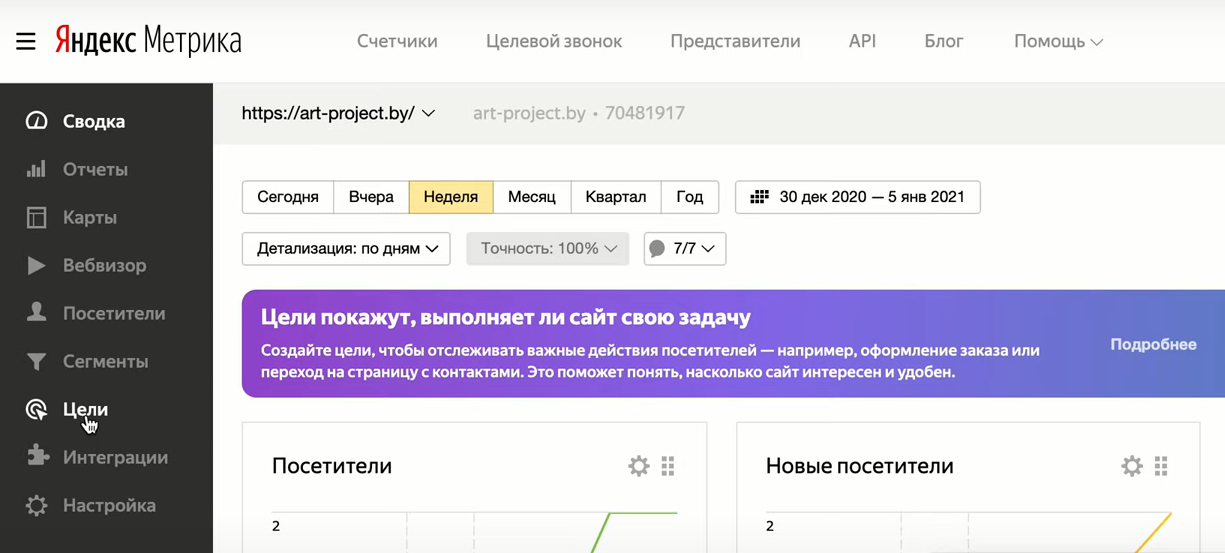The width and height of the screenshot is (1225, 553).
Task: Open the Интеграции puzzle icon
Action: (37, 457)
